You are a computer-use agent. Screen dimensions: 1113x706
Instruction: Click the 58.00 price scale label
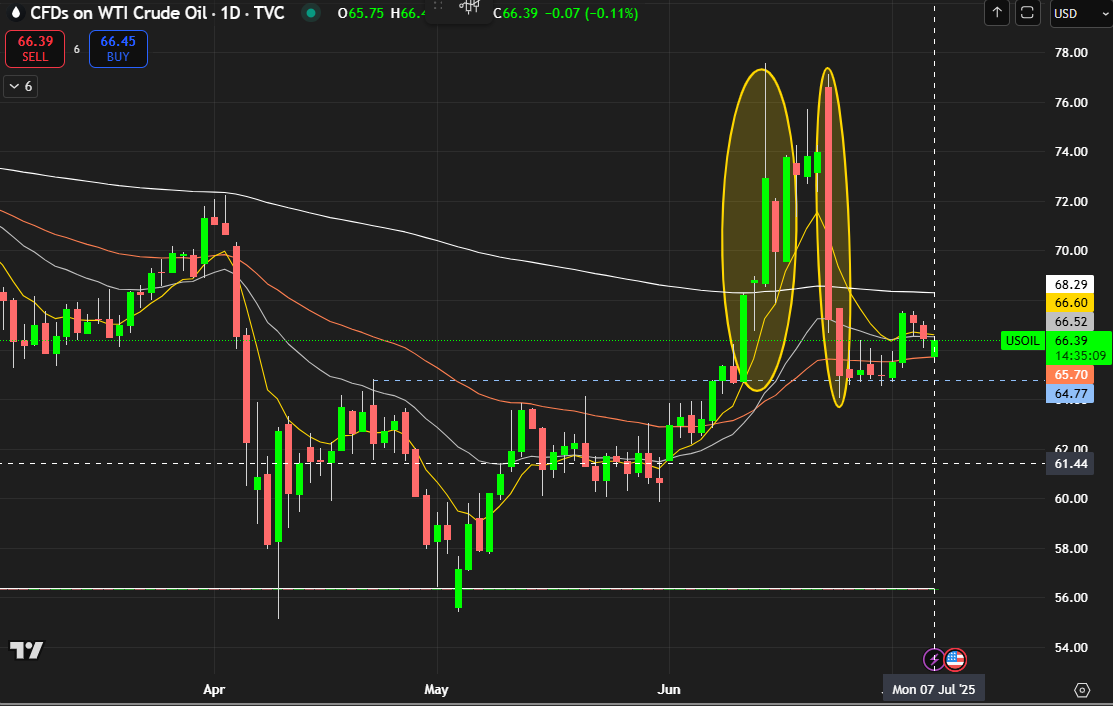tap(1070, 548)
